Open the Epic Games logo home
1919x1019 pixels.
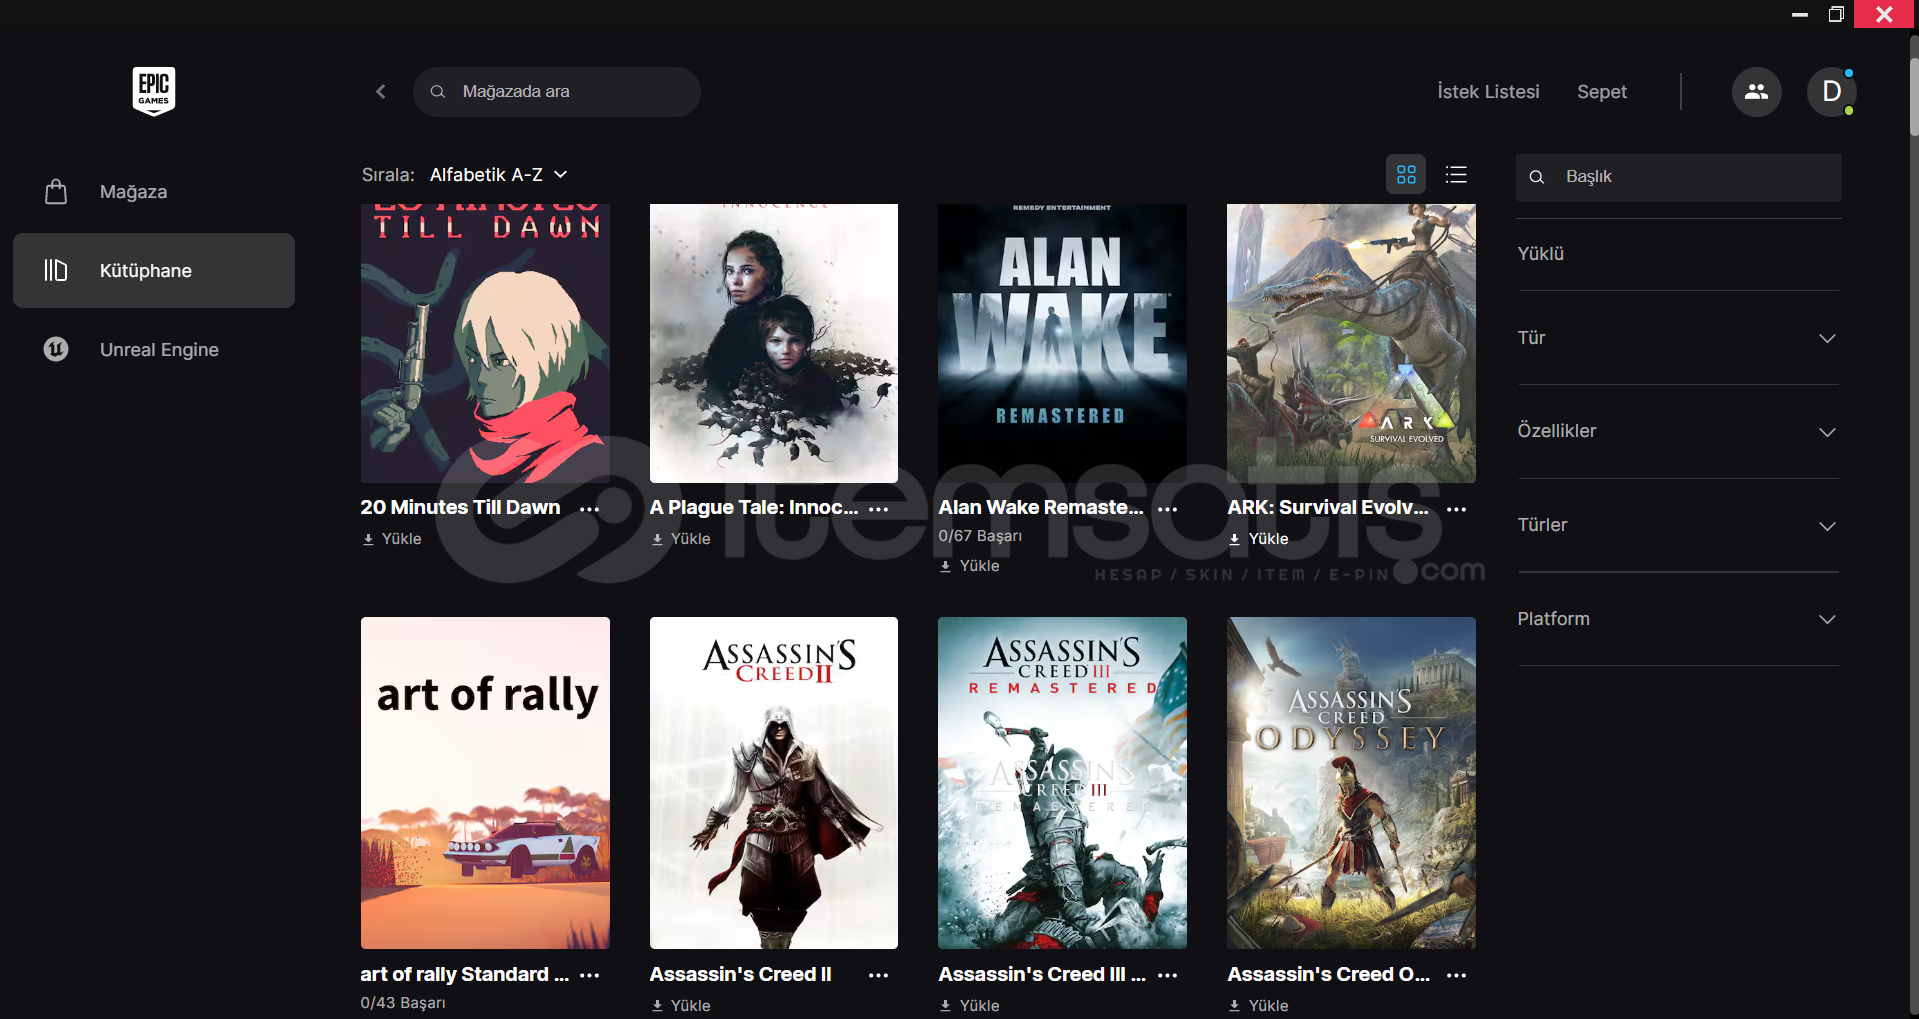[x=154, y=91]
